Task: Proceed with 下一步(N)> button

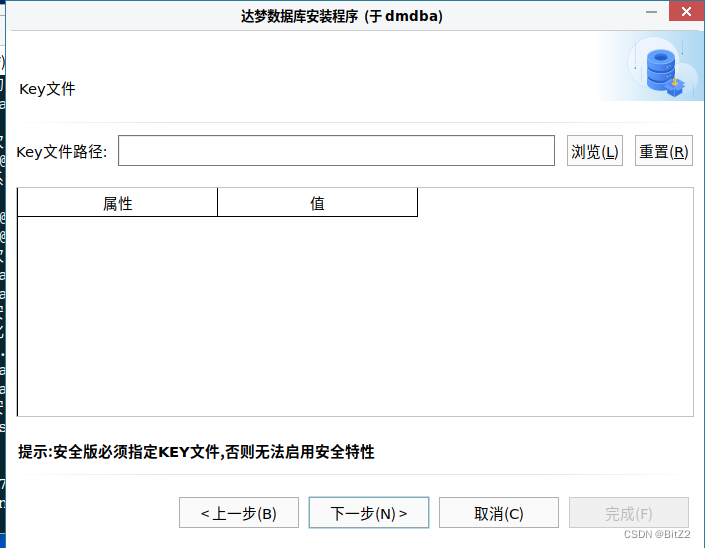Action: 369,512
